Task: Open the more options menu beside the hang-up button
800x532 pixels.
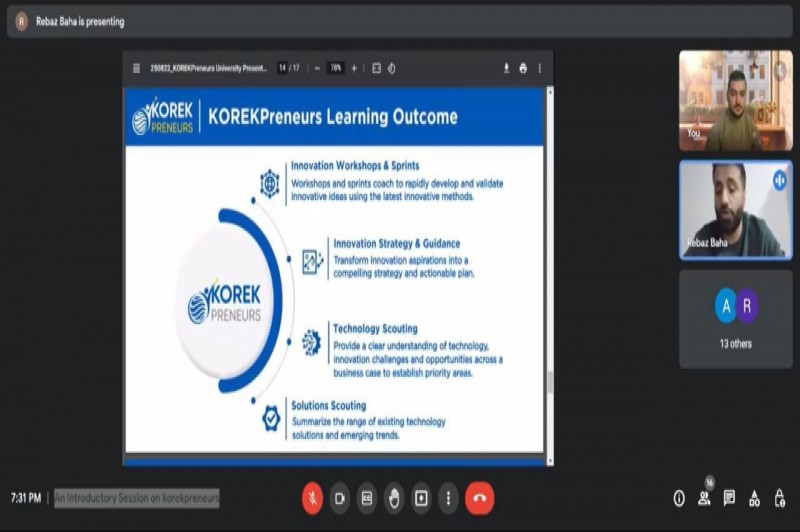Action: [448, 497]
